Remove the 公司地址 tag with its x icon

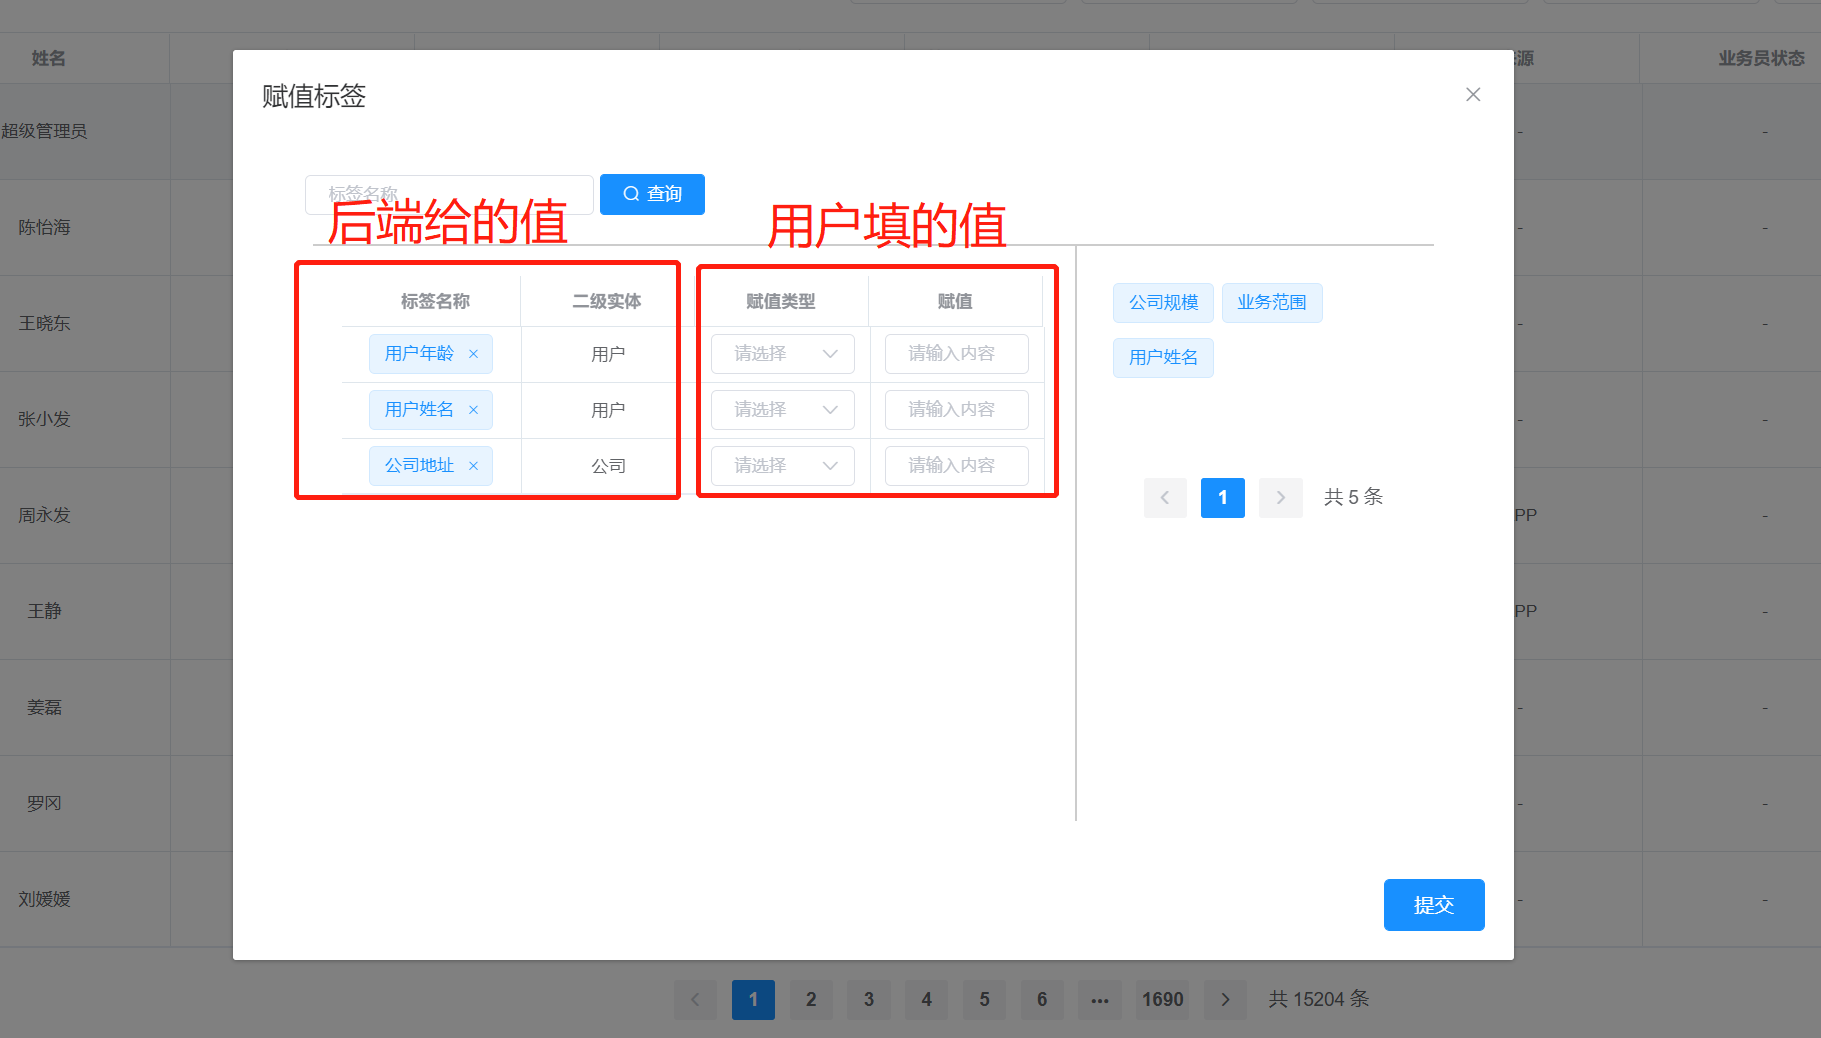click(x=473, y=466)
